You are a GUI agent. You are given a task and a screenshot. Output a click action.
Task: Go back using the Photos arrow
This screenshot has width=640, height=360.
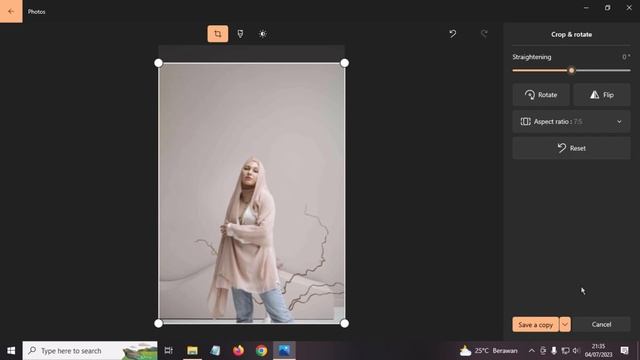click(11, 11)
